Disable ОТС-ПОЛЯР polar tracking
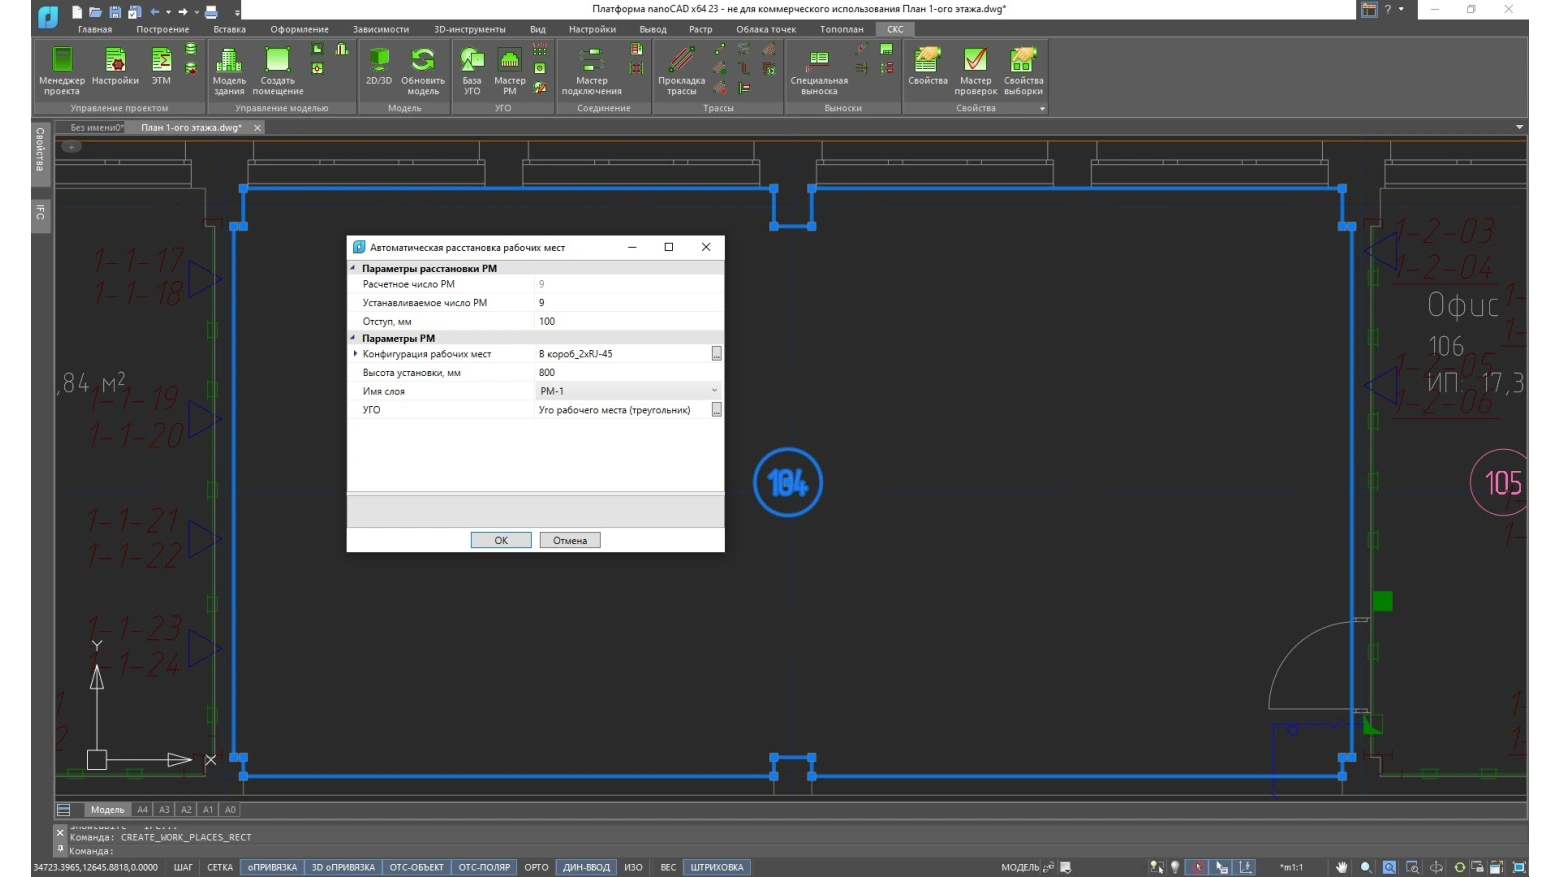This screenshot has width=1560, height=877. tap(484, 867)
